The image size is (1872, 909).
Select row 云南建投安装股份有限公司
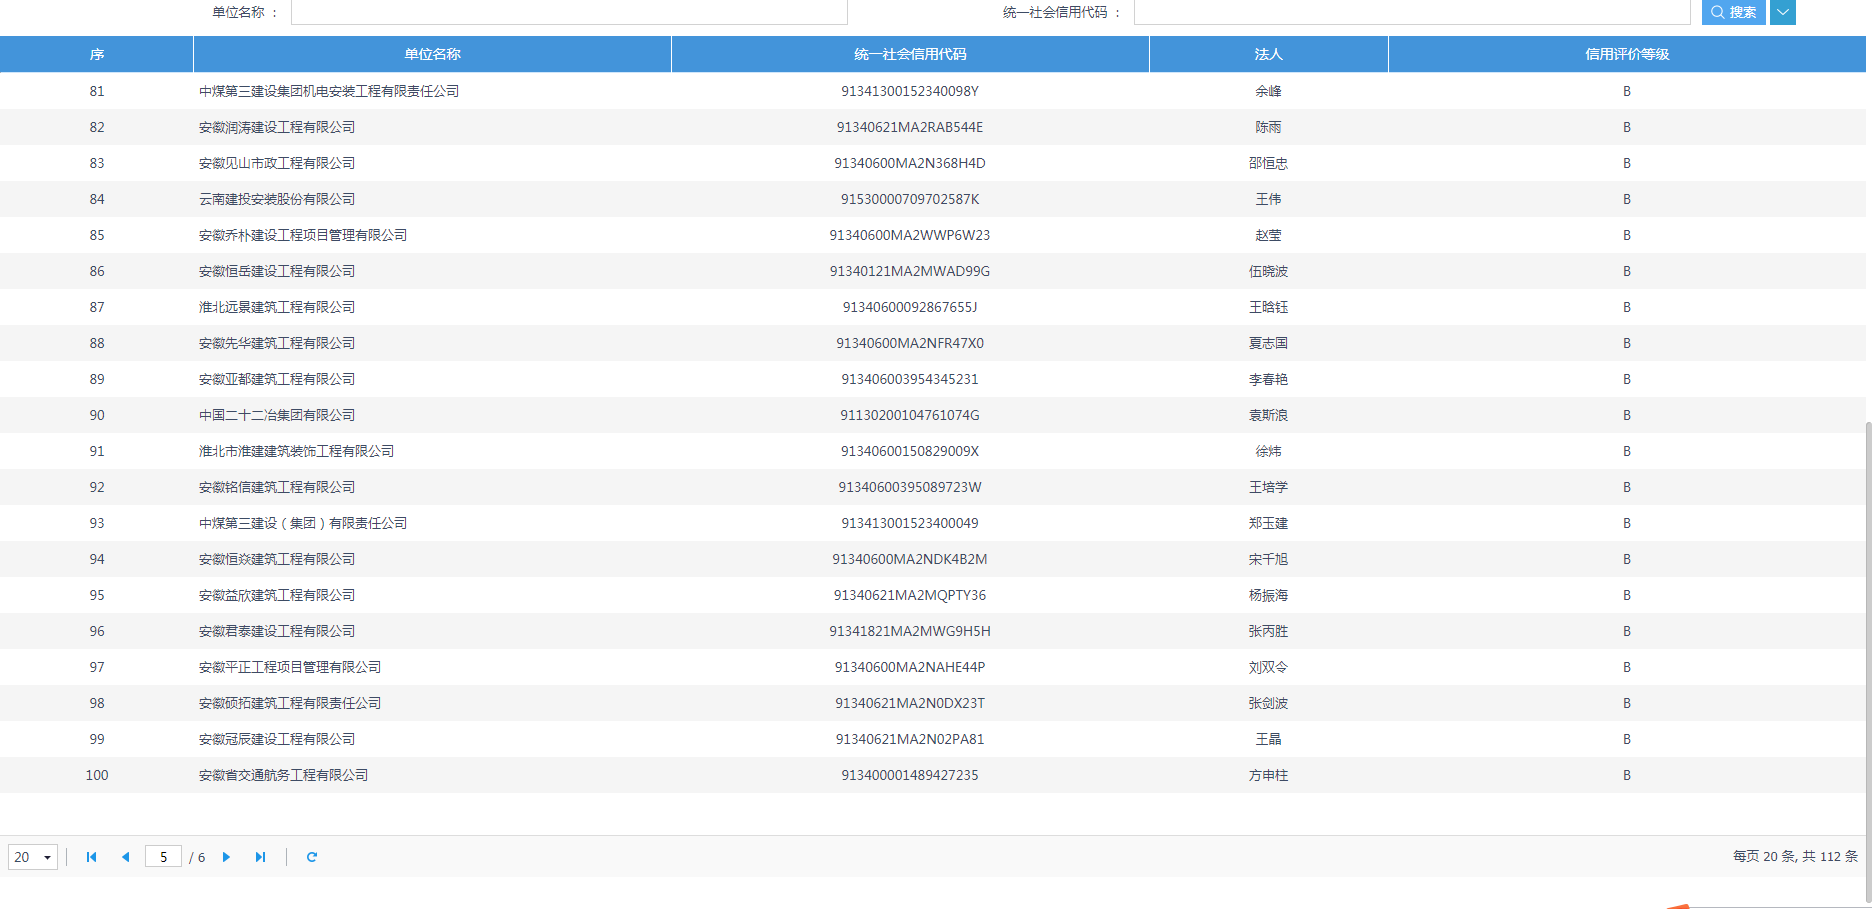[277, 199]
